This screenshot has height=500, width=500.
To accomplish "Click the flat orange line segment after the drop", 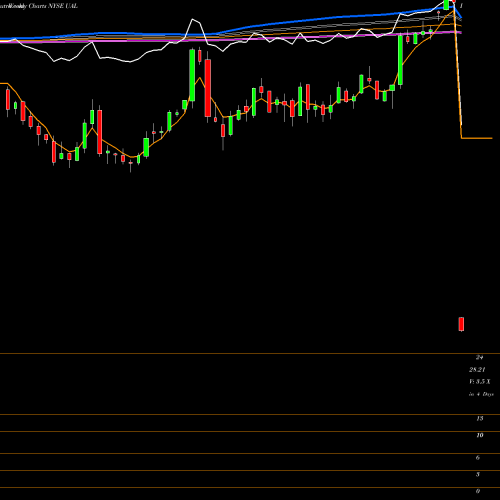I will tap(477, 138).
